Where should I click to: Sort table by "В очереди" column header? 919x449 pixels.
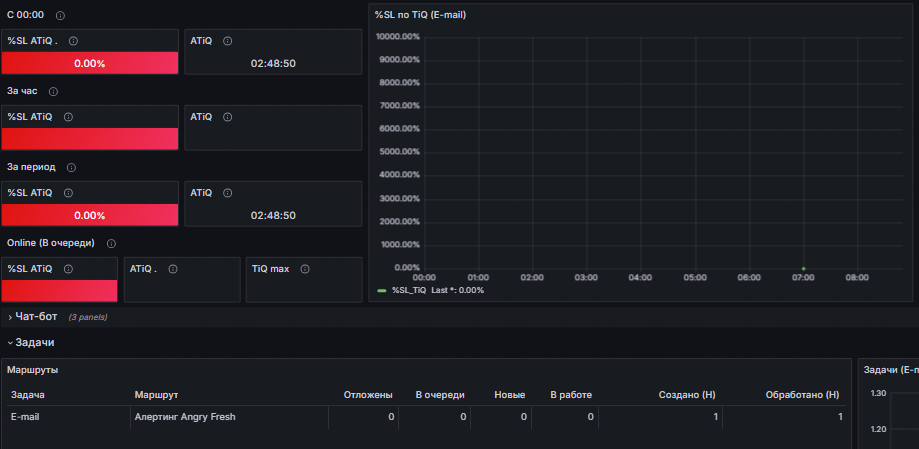click(440, 395)
